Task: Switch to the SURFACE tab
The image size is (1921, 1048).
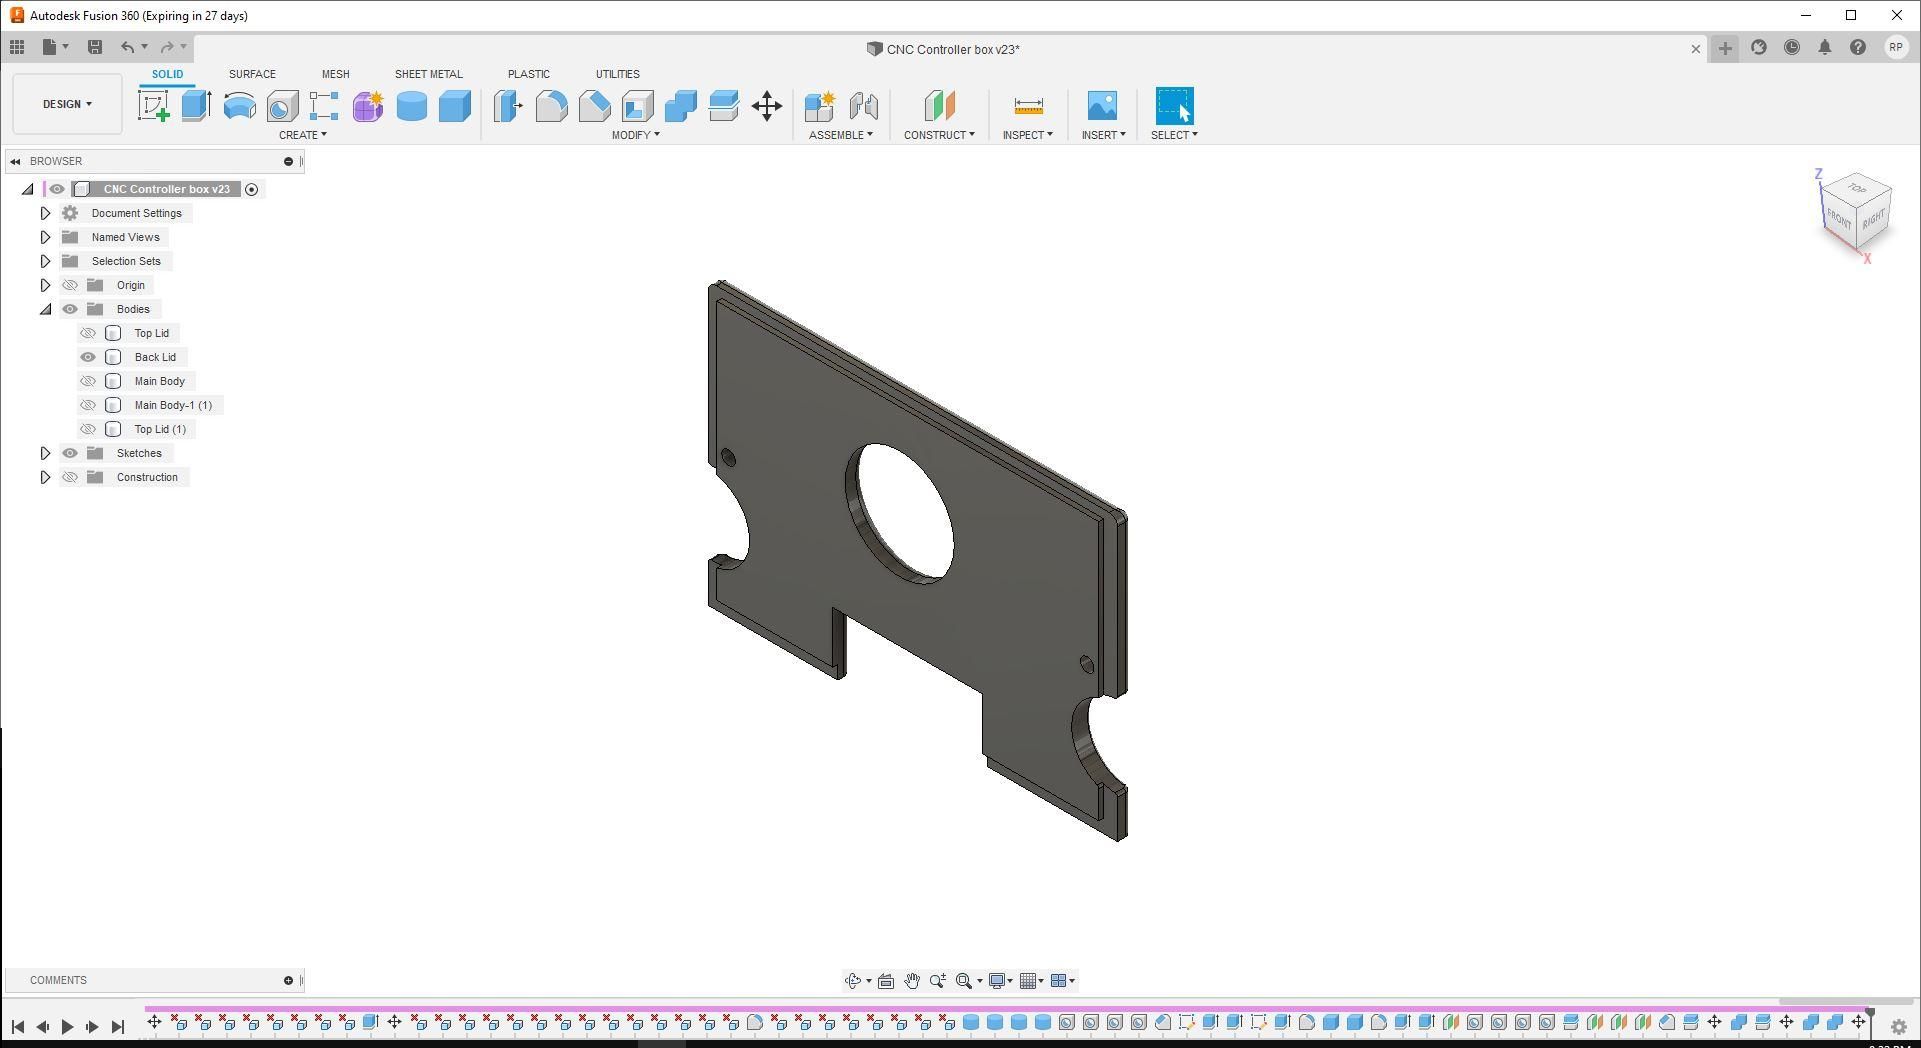Action: point(252,74)
